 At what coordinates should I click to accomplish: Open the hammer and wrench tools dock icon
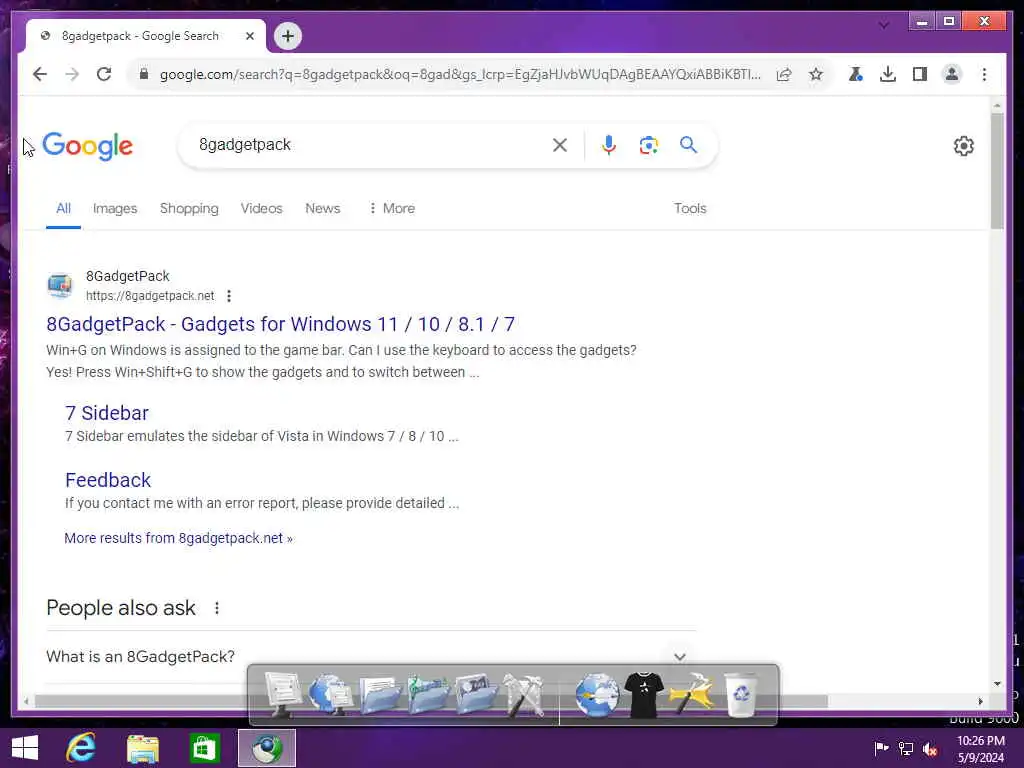[x=524, y=694]
